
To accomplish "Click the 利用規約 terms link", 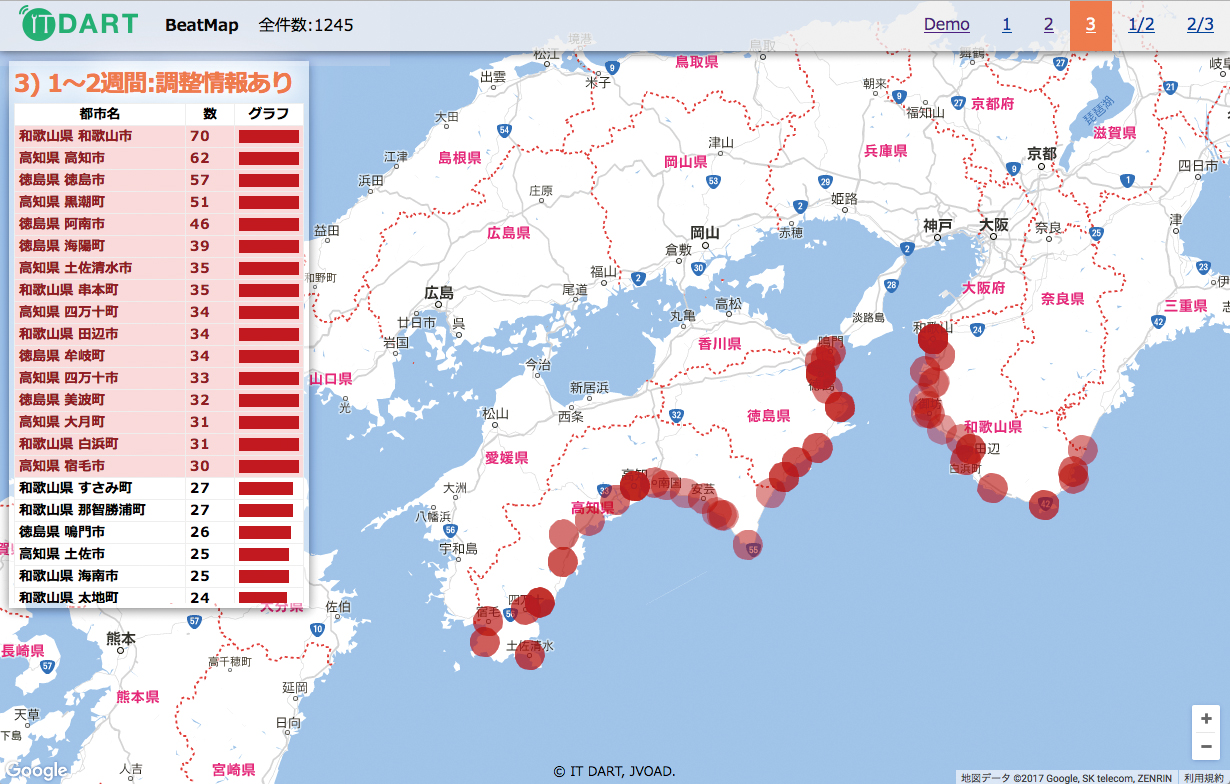I will point(1203,777).
